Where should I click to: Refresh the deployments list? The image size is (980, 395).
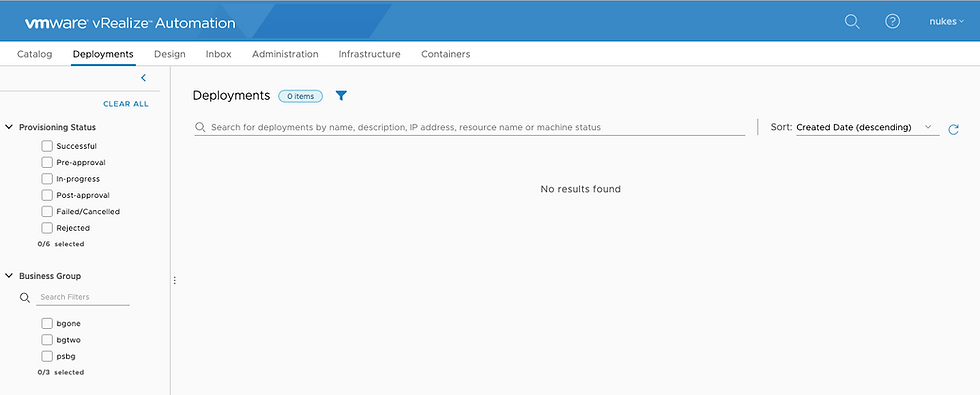[x=953, y=129]
